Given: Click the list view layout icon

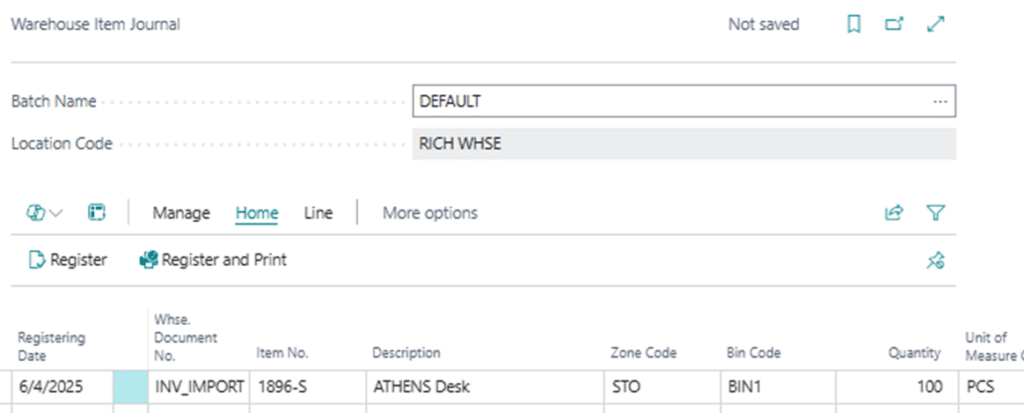Looking at the screenshot, I should (97, 213).
